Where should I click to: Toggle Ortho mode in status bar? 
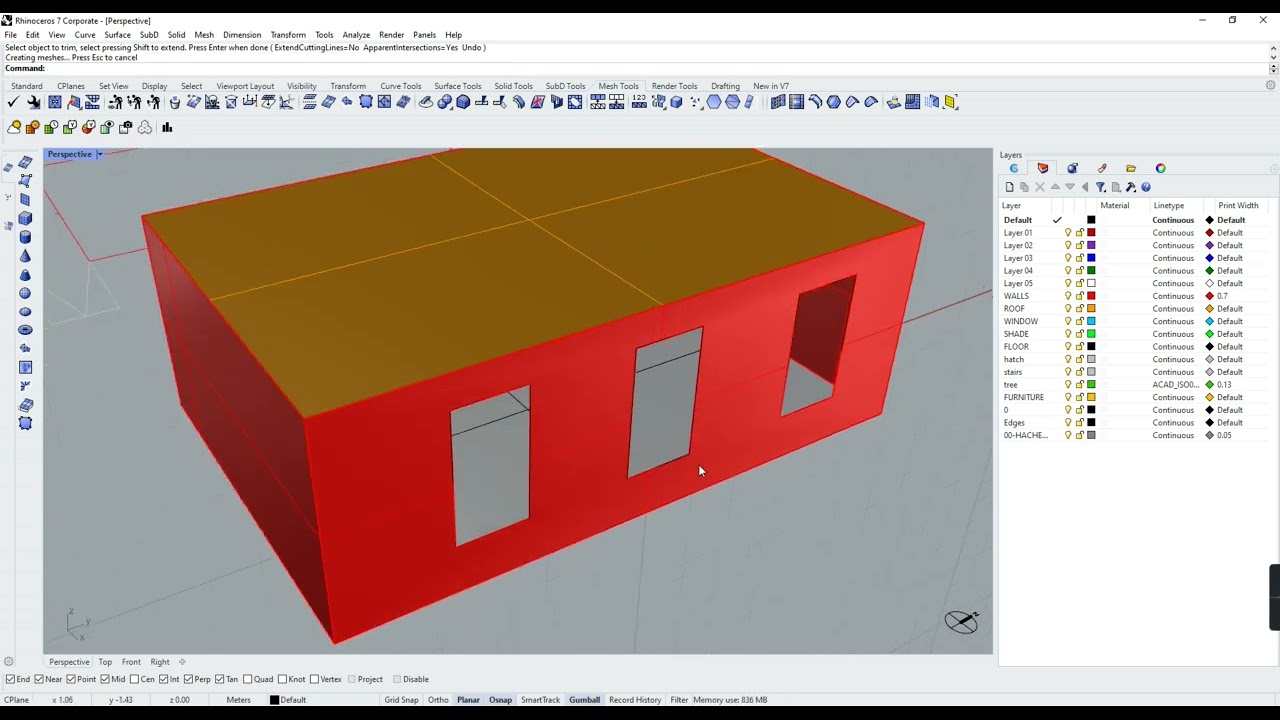(x=438, y=700)
